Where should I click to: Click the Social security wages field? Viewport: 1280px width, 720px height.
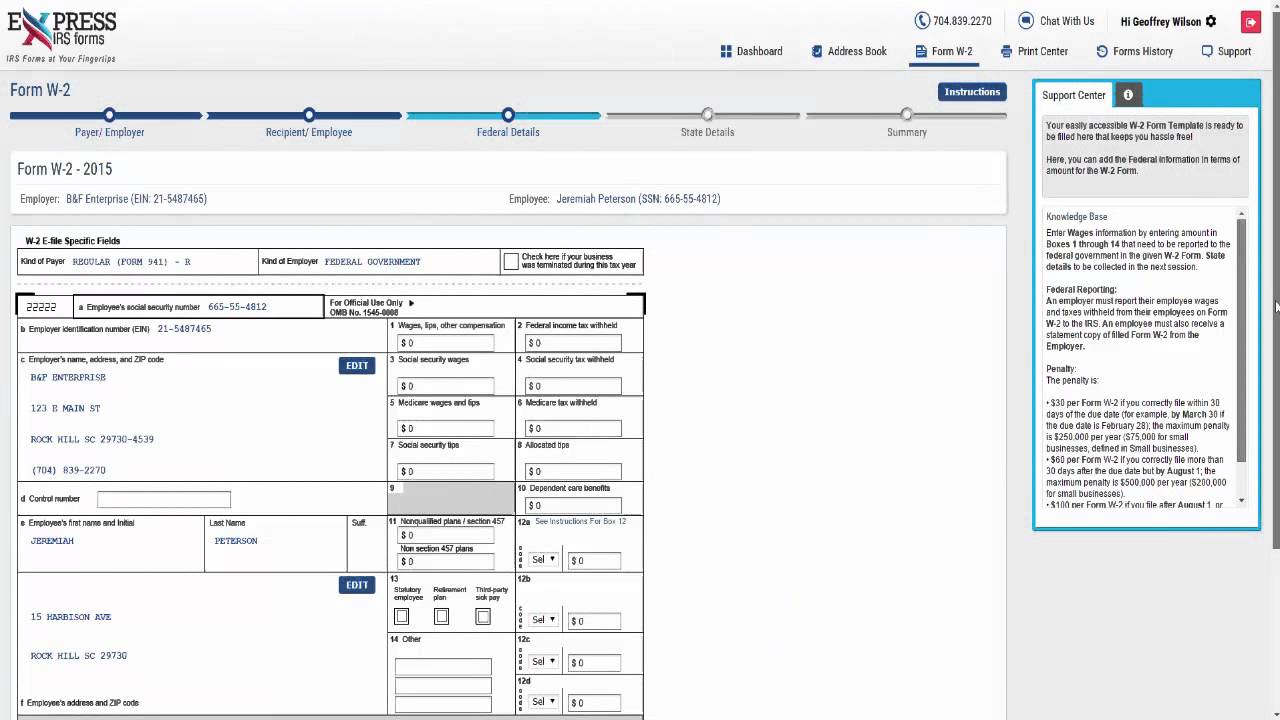[446, 386]
